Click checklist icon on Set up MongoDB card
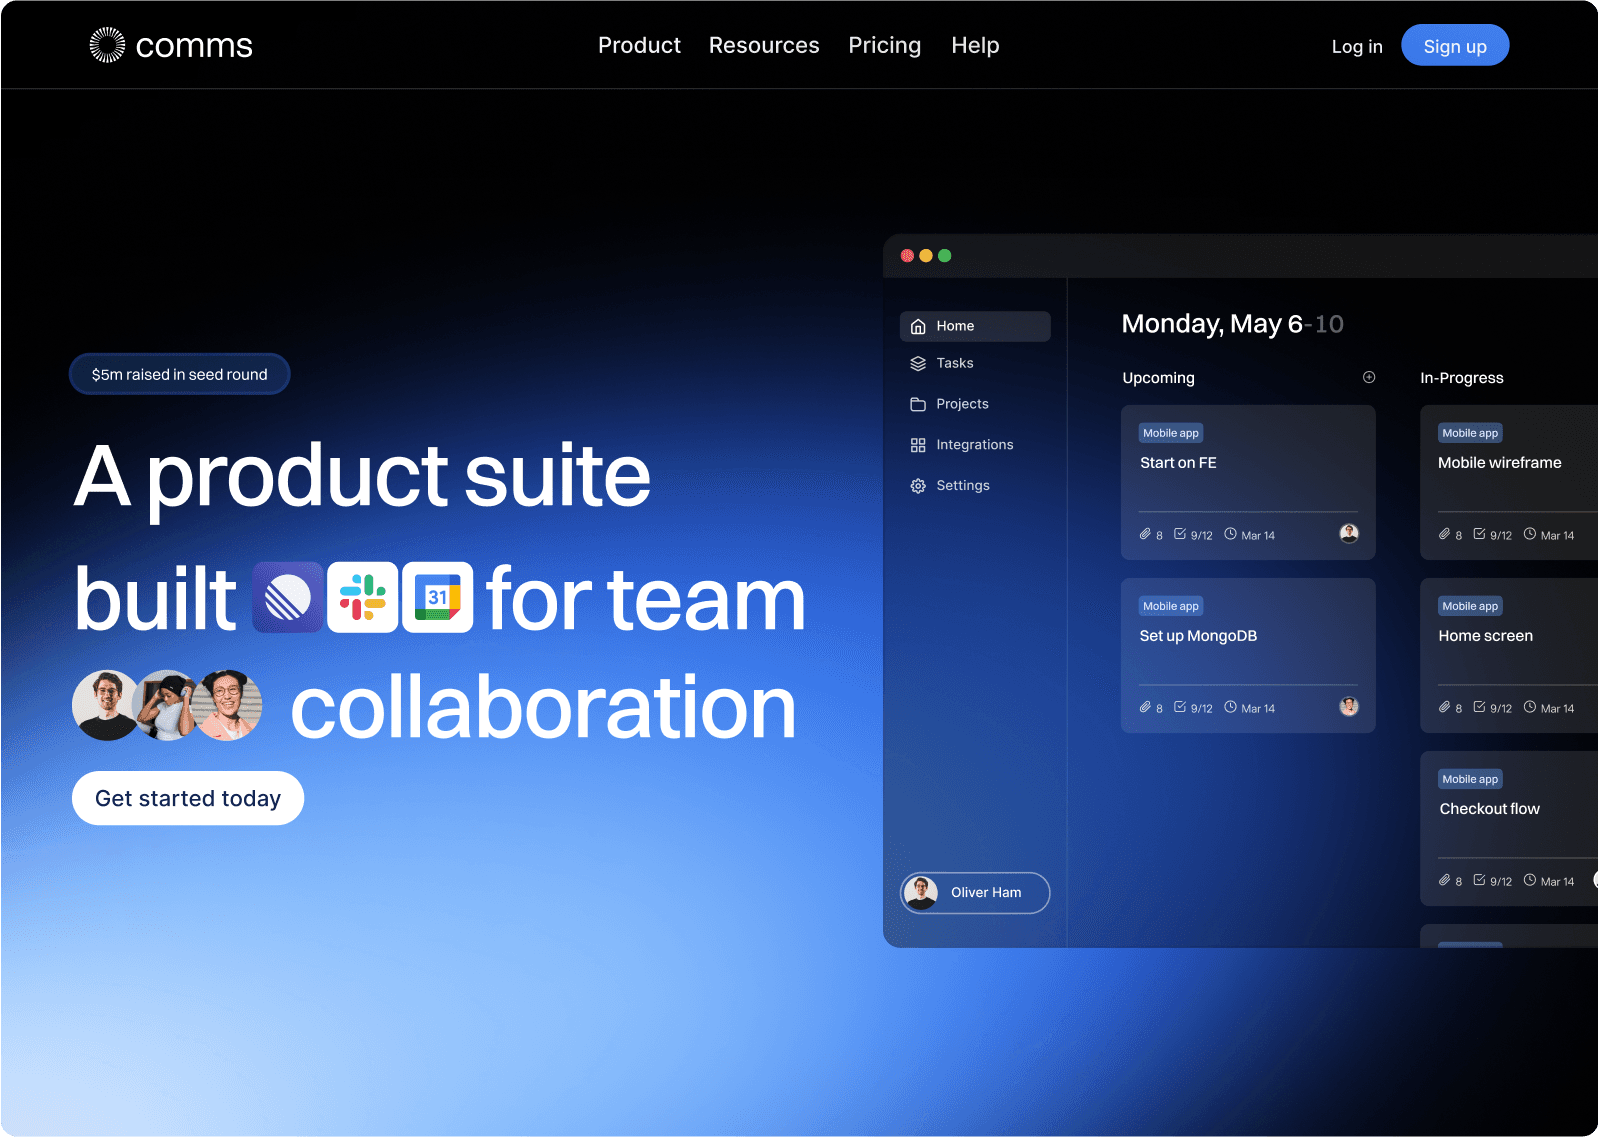Screen dimensions: 1598x1137 (x=1180, y=707)
